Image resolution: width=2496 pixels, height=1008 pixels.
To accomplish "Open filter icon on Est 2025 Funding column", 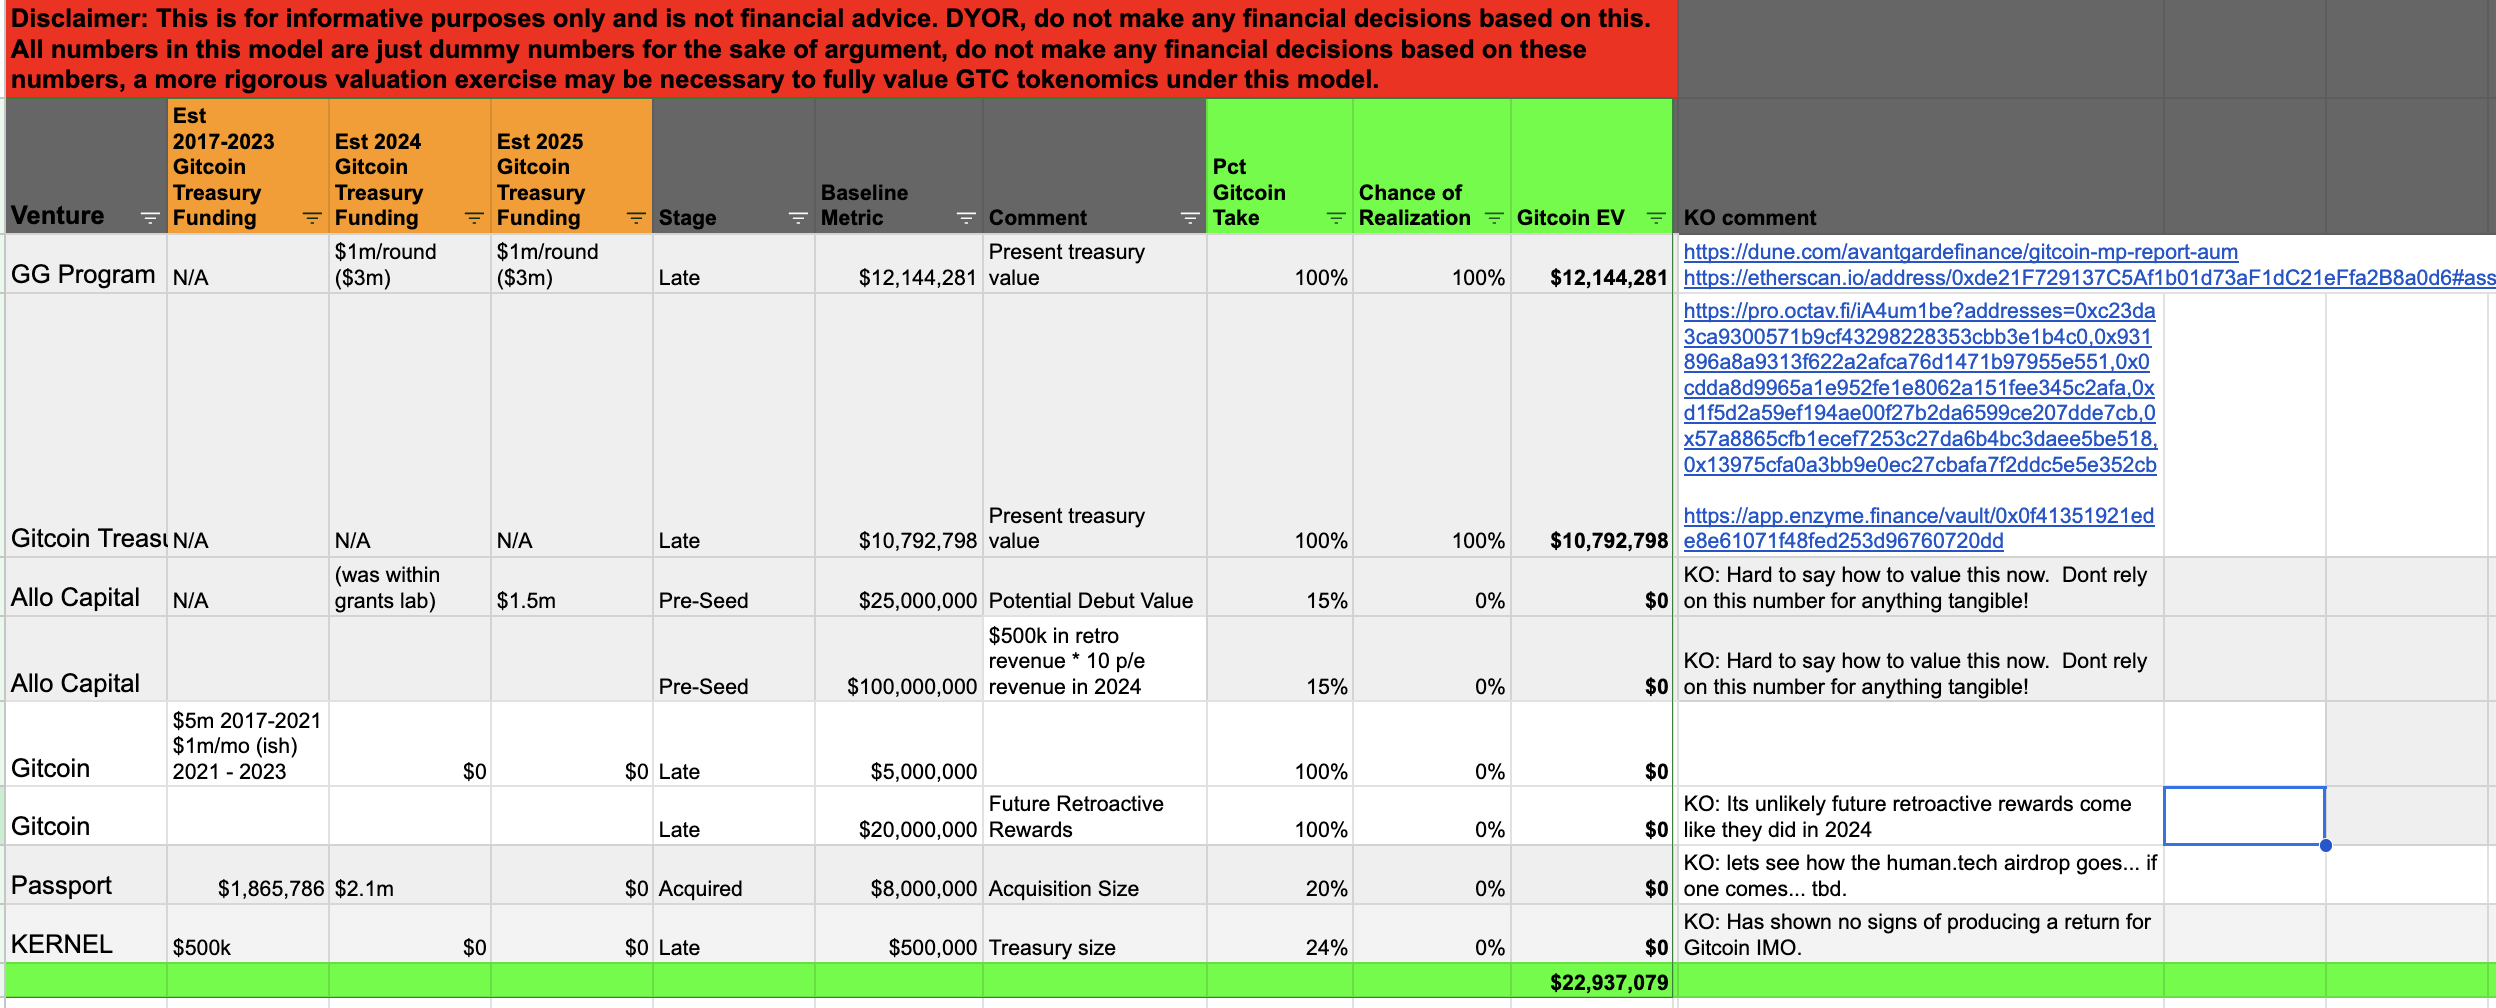I will [x=636, y=218].
